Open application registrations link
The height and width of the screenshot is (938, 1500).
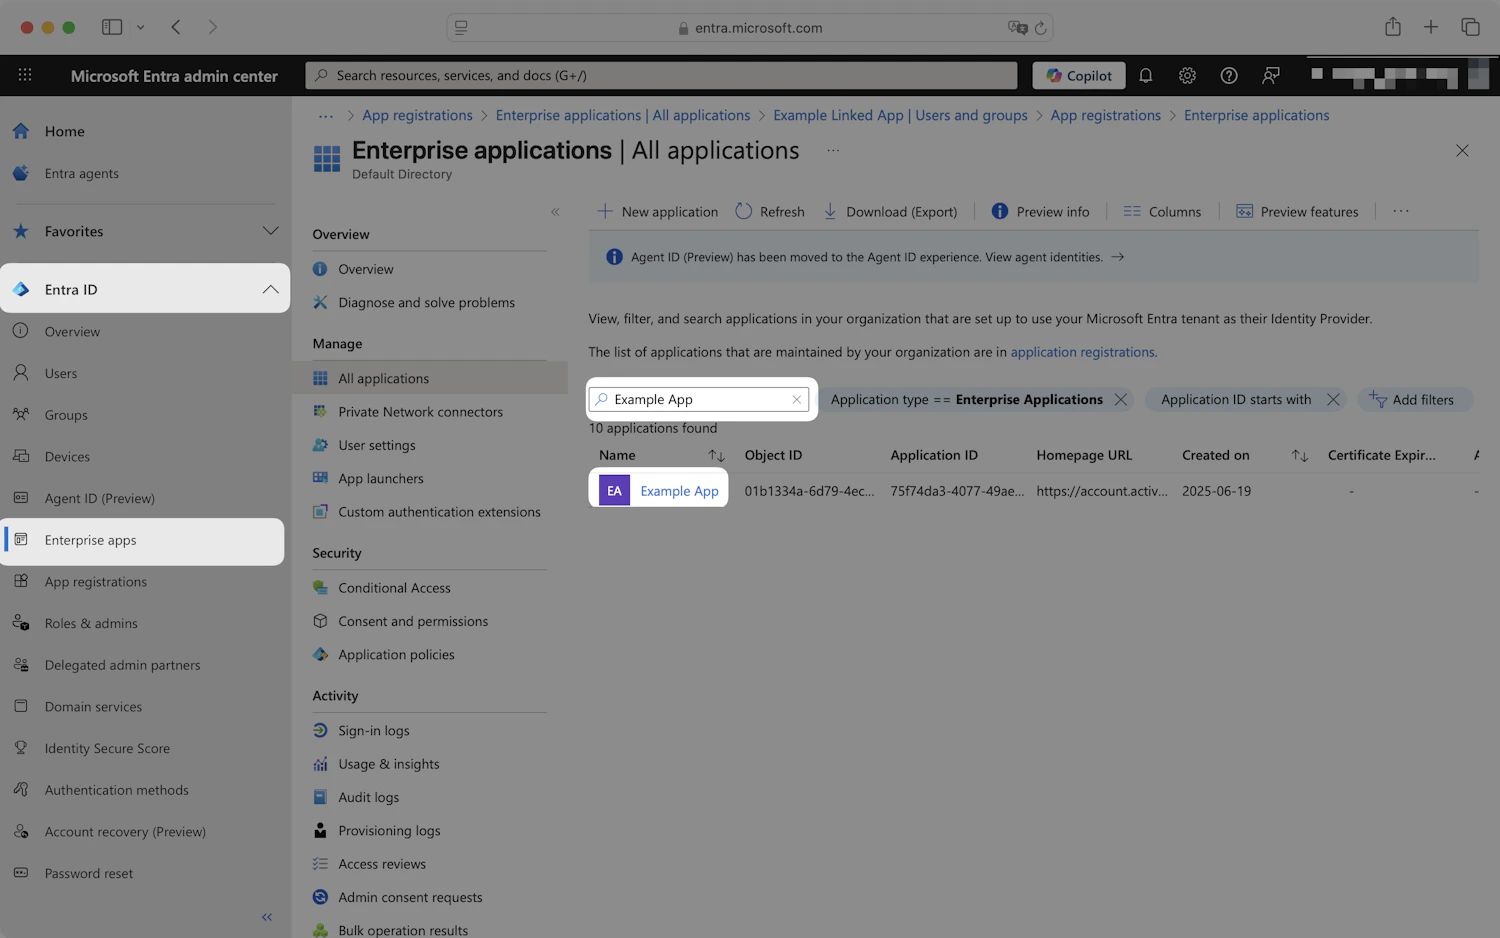point(1083,352)
